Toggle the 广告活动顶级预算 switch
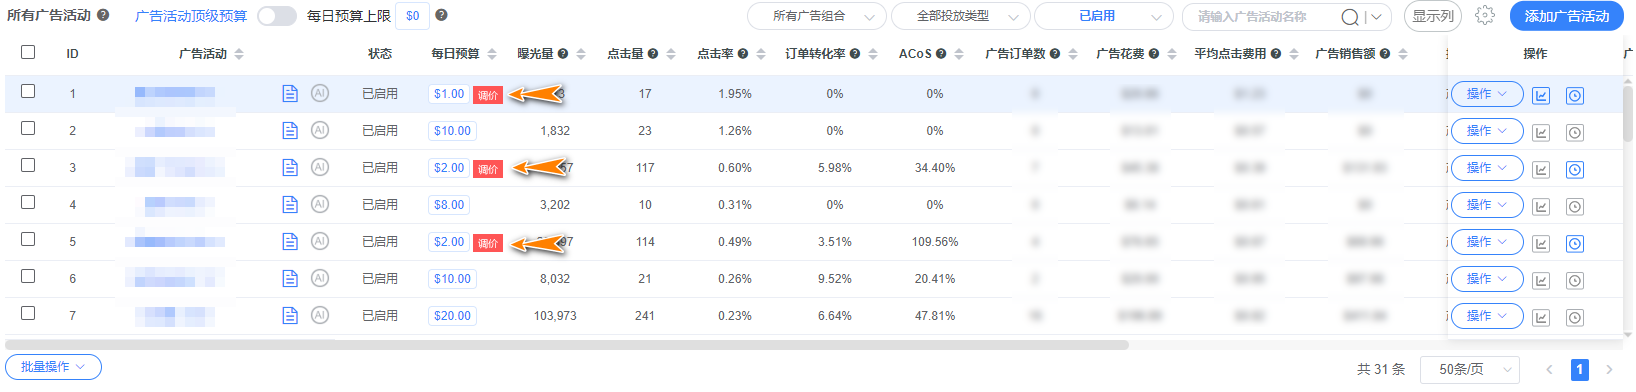 pyautogui.click(x=277, y=16)
